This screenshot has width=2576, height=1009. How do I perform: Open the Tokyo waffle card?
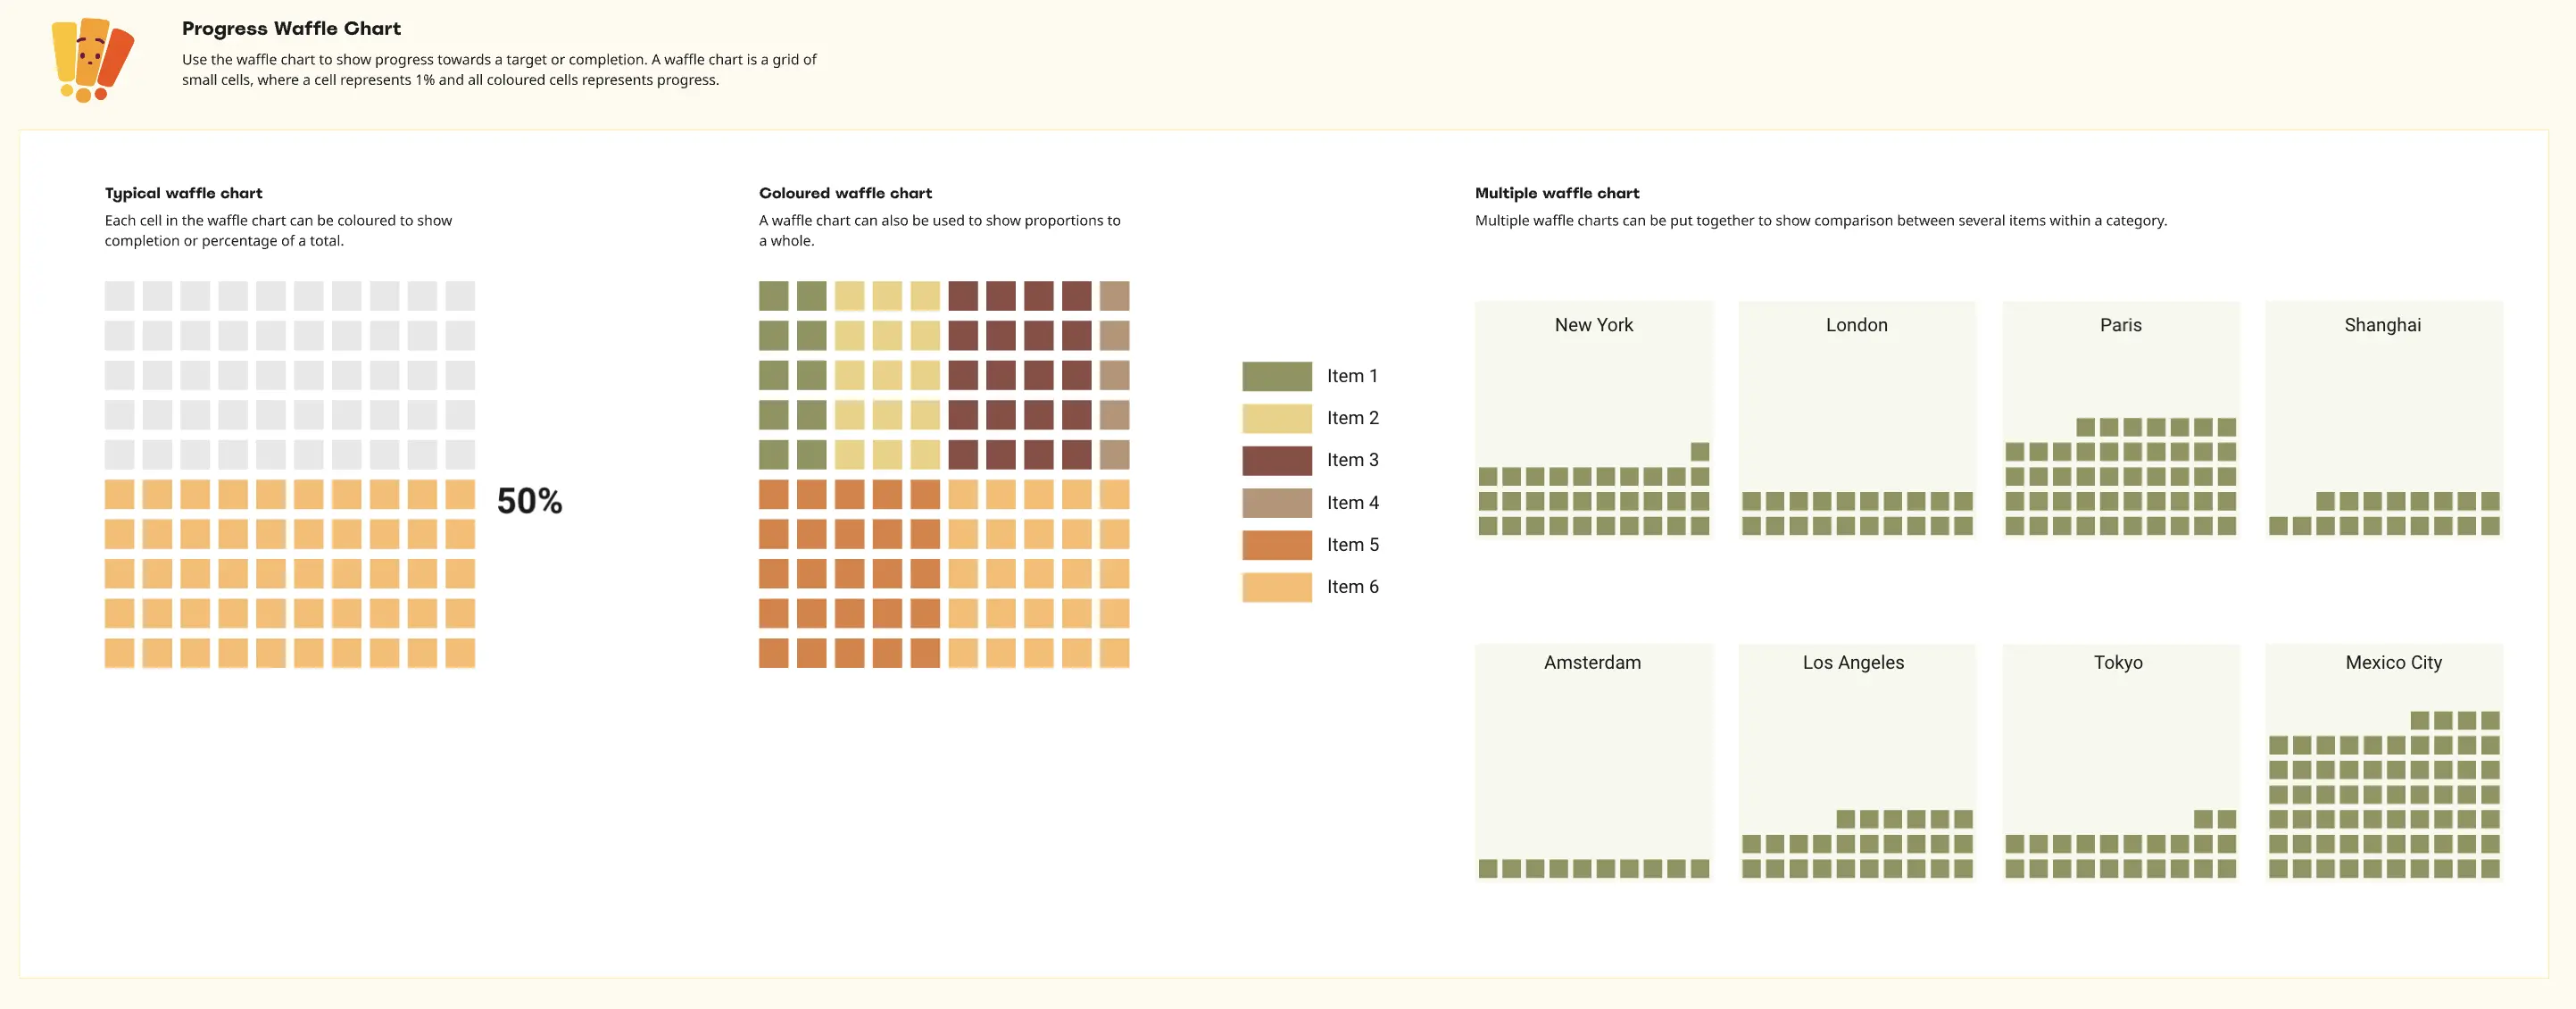tap(2121, 763)
